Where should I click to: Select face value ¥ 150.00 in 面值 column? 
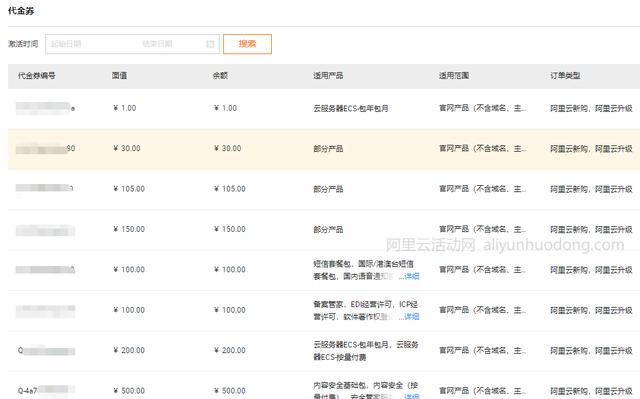129,229
